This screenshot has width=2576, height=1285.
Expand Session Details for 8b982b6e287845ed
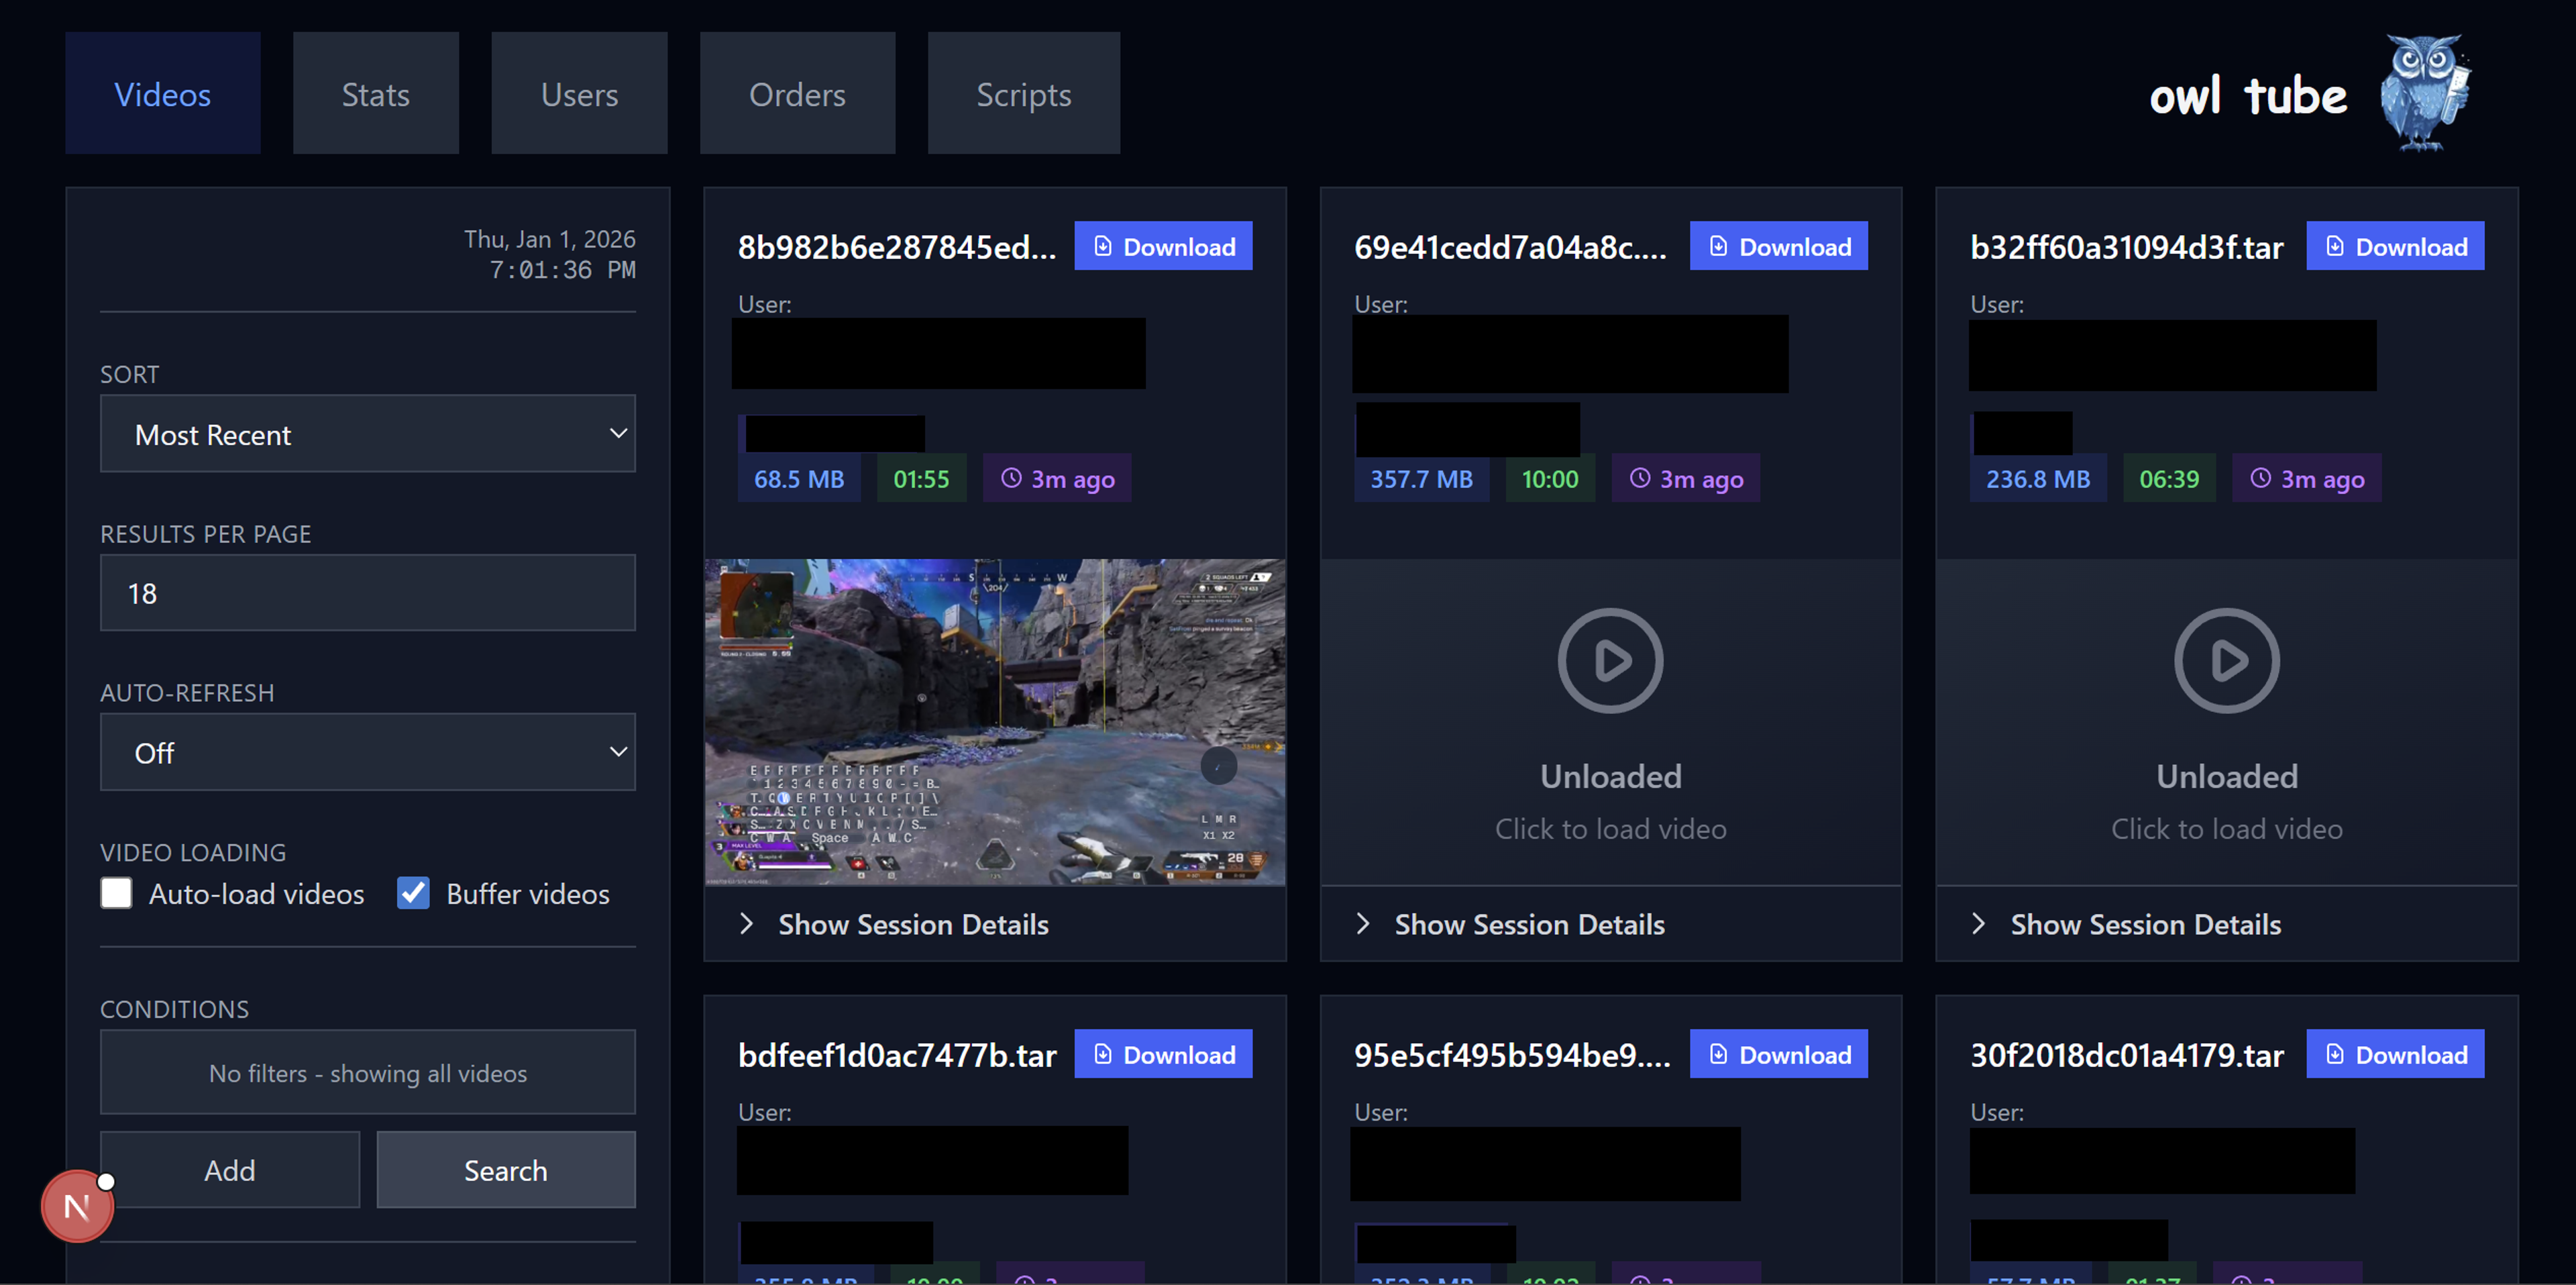click(x=995, y=924)
